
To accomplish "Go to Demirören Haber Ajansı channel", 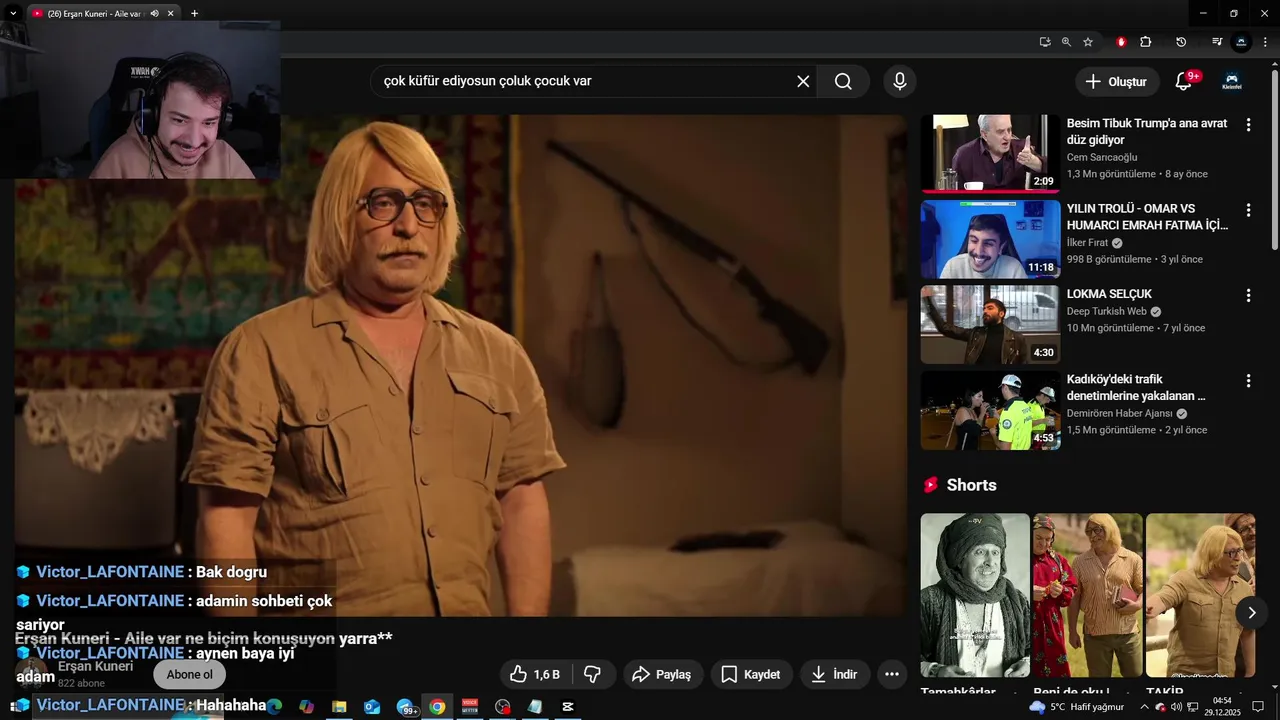I will pos(1120,413).
